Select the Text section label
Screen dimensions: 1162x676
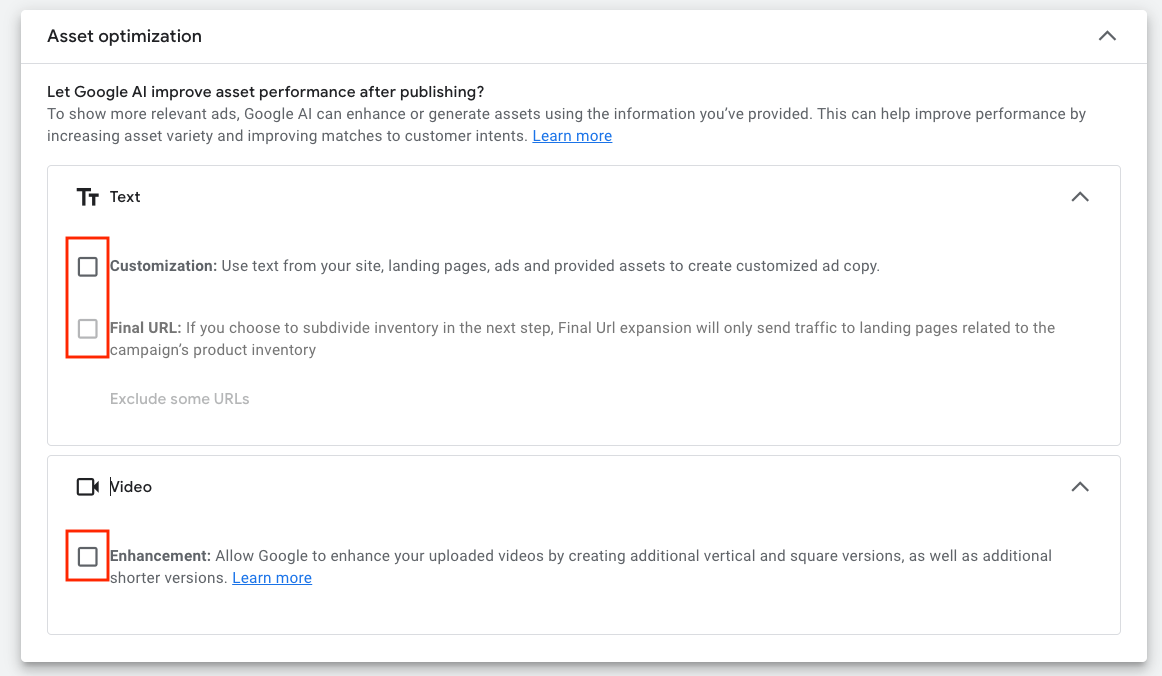[125, 197]
